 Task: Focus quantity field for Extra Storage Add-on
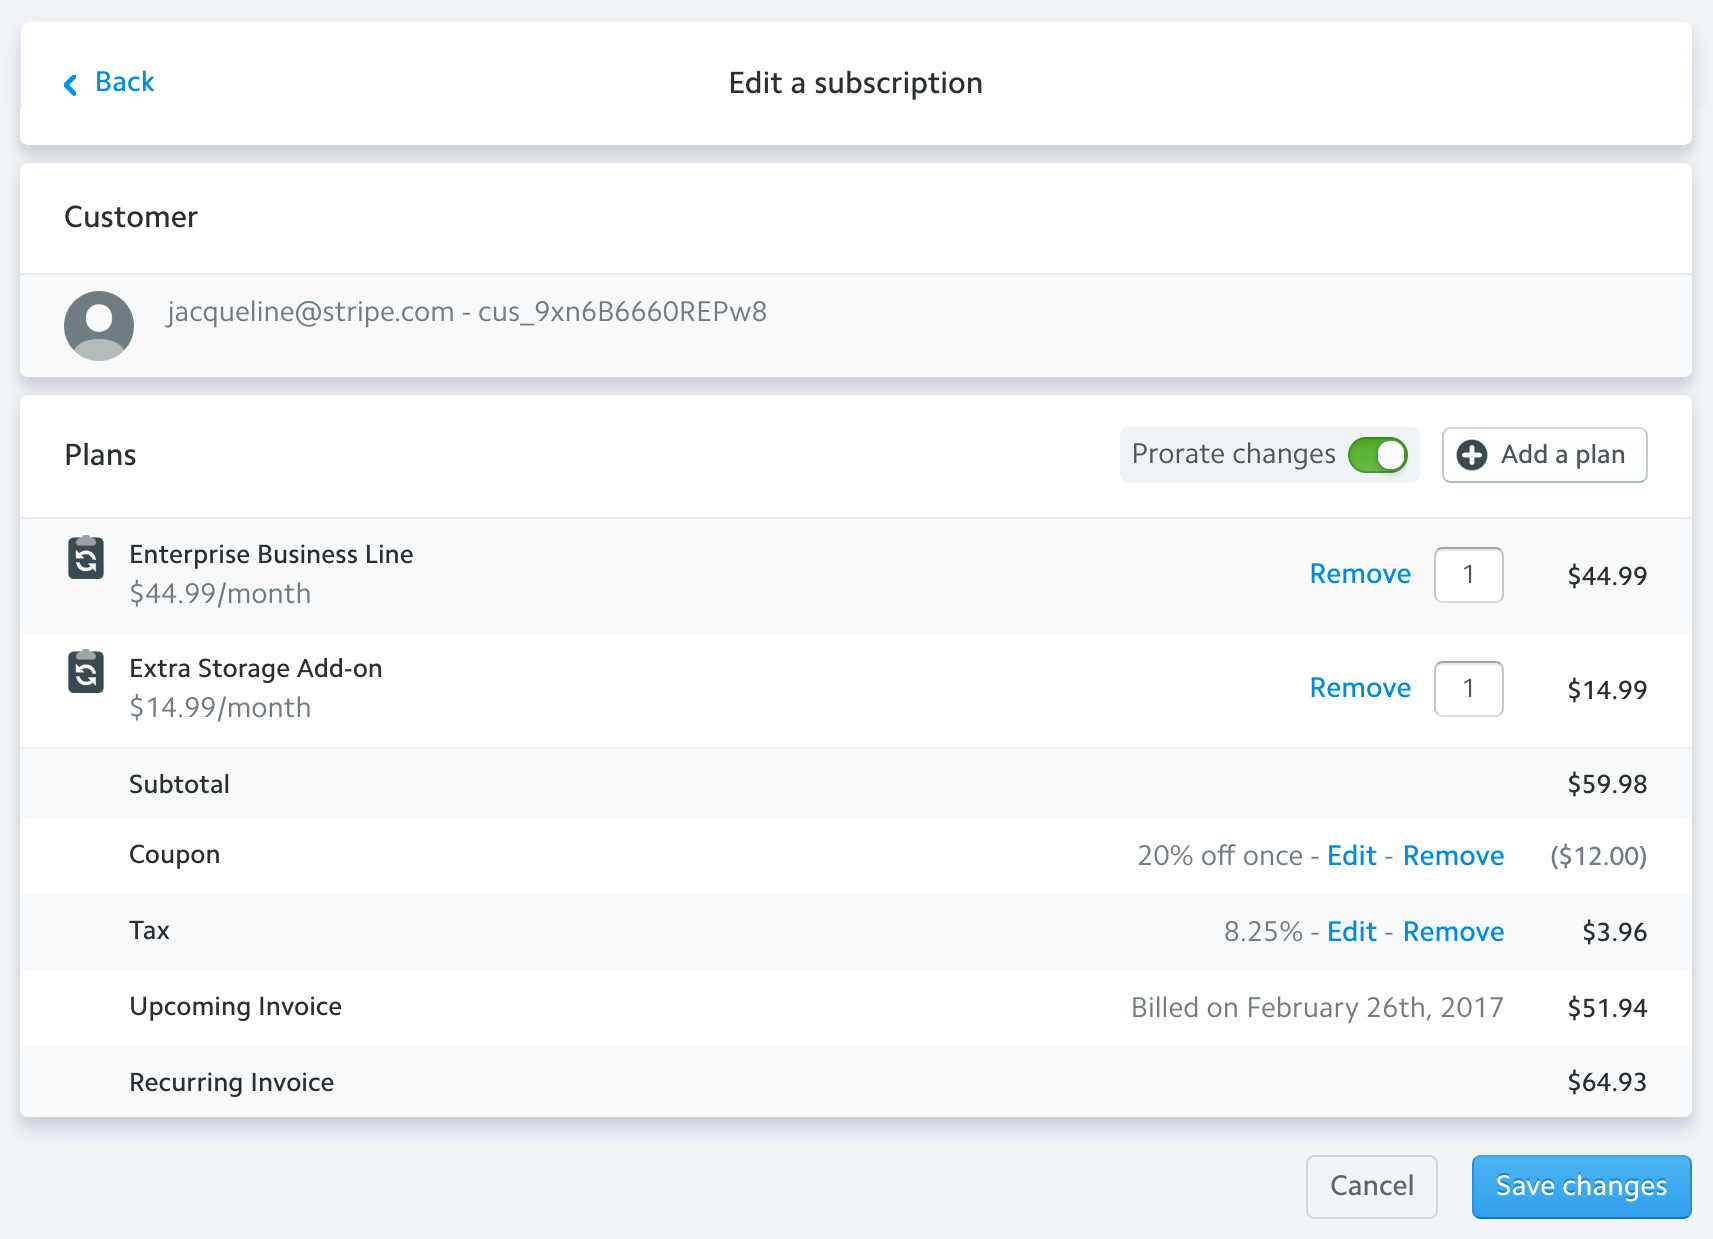pyautogui.click(x=1468, y=689)
